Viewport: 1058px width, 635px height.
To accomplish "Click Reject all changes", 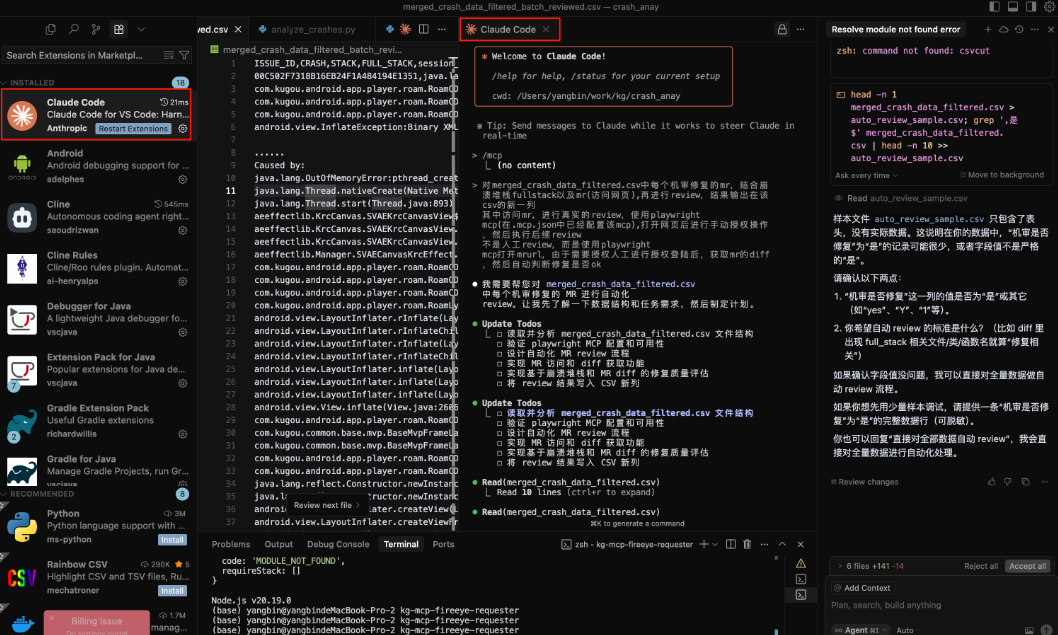I will tap(980, 566).
